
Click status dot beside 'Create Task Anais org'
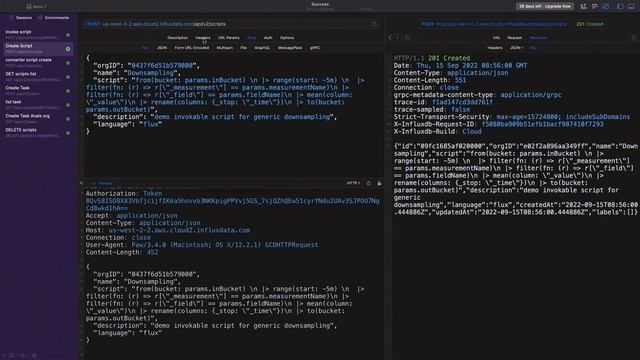pos(68,119)
